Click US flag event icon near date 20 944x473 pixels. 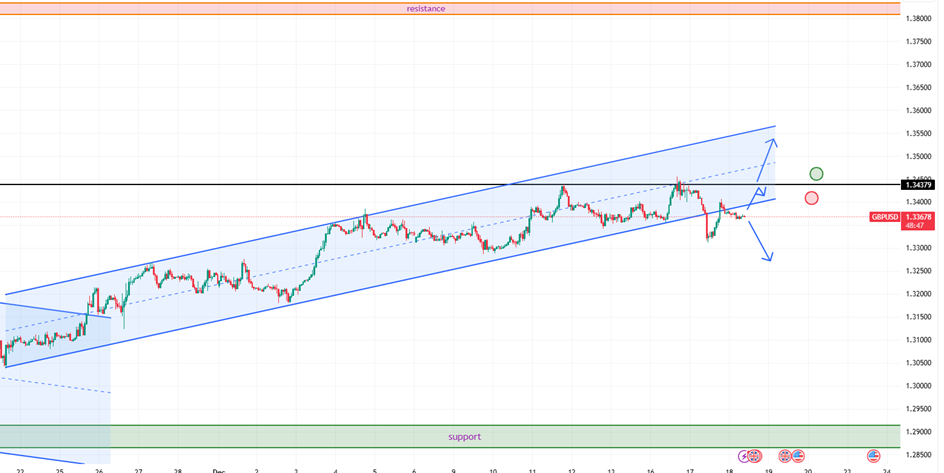[798, 456]
